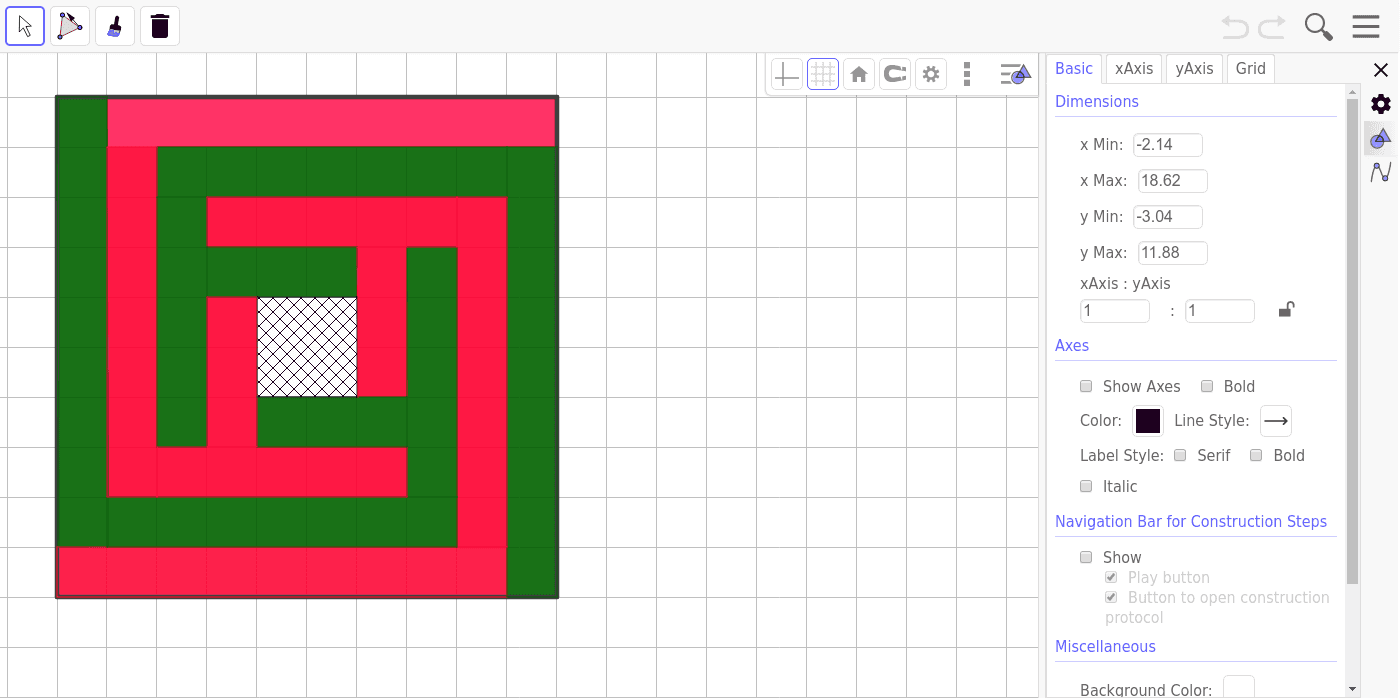
Task: Click Navigation Bar for Construction Steps heading
Action: tap(1191, 521)
